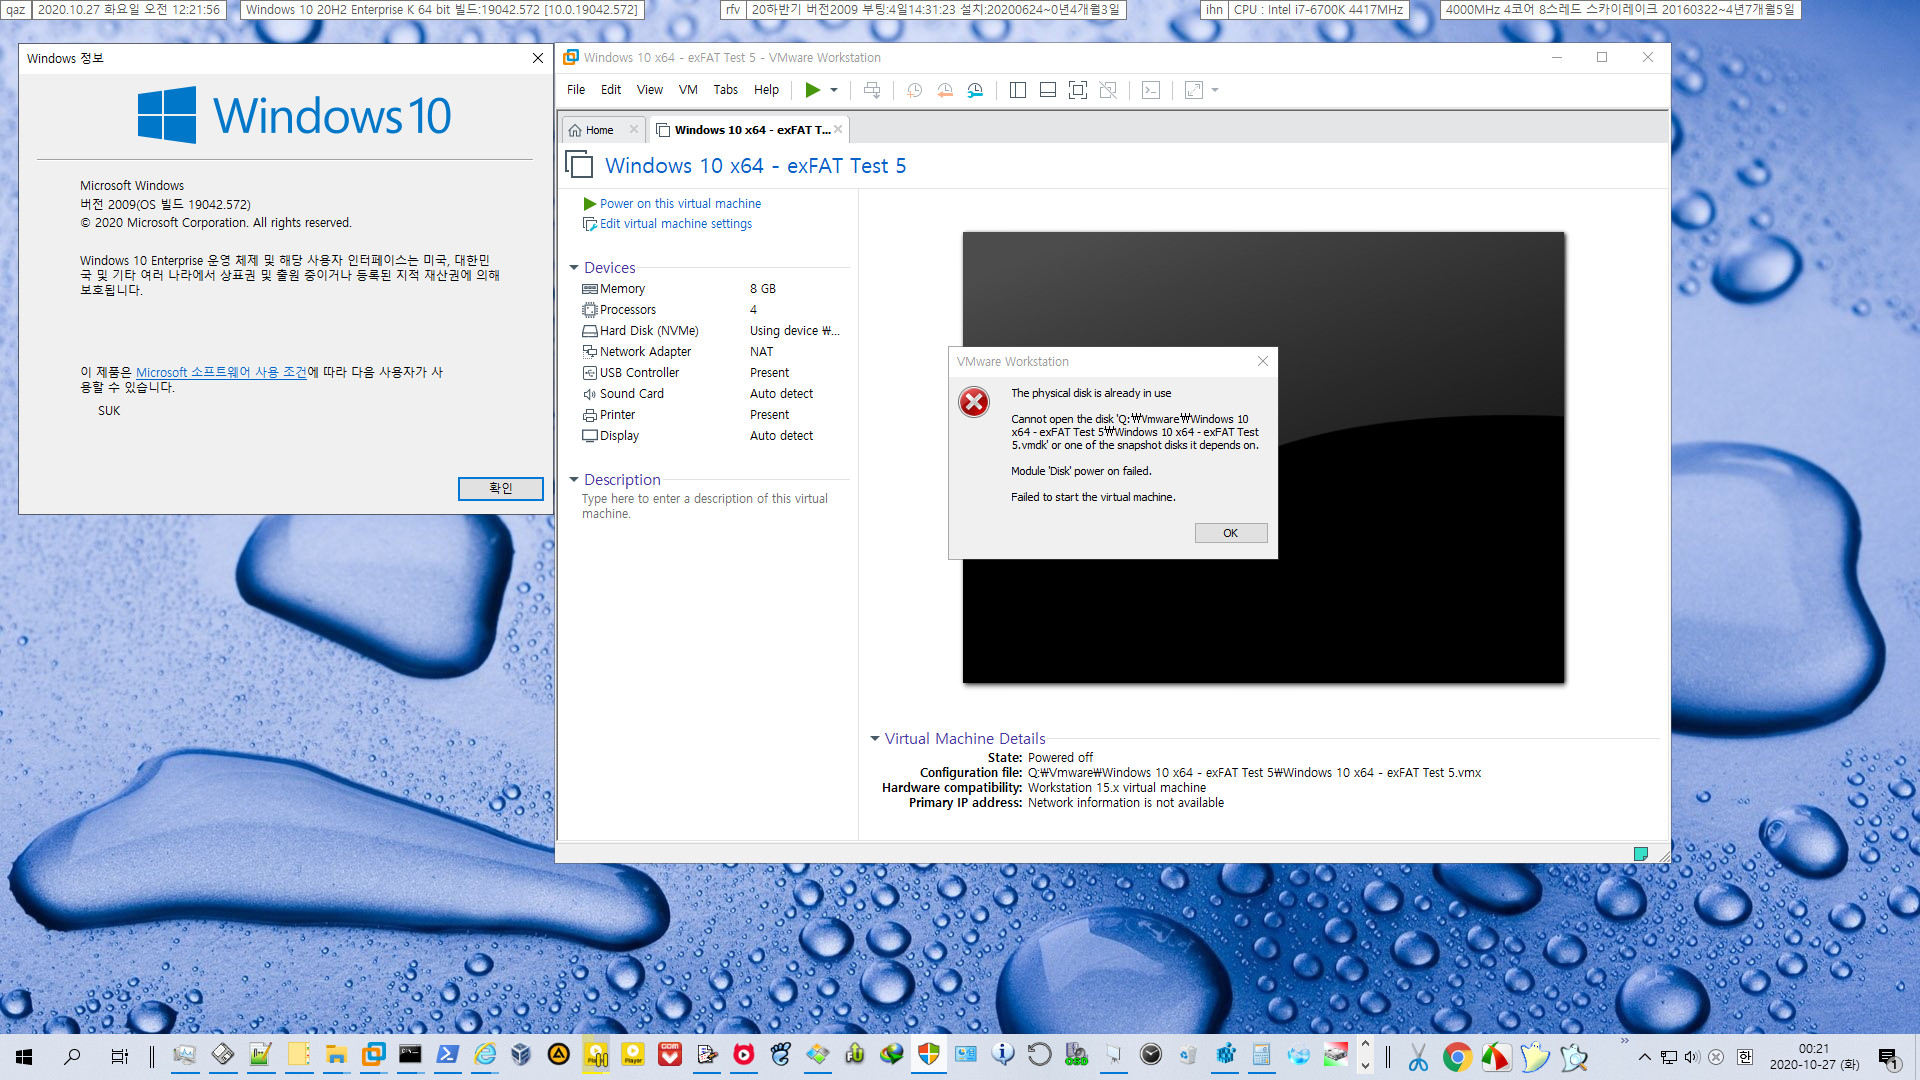Screen dimensions: 1920x1080
Task: Click the taskbar clock showing 00:21
Action: tap(1814, 1057)
